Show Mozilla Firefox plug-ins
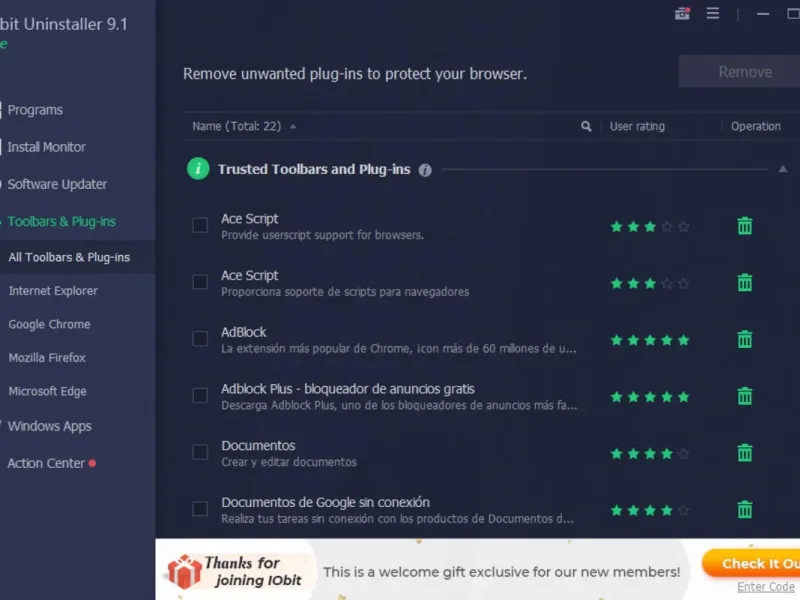The image size is (800, 600). [x=47, y=358]
